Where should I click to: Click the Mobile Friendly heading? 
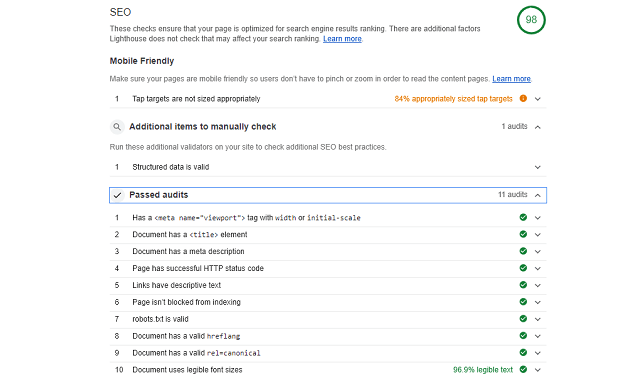coord(142,61)
